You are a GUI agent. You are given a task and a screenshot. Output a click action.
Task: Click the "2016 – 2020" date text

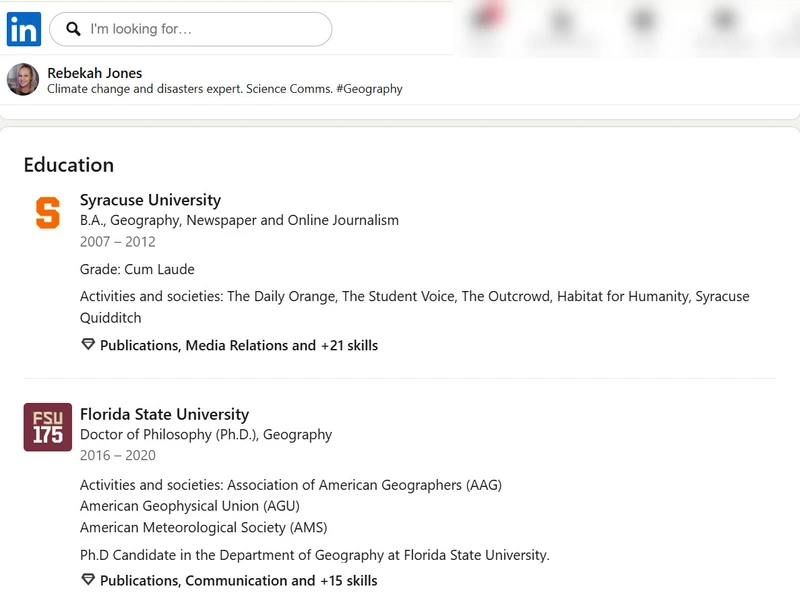click(x=117, y=455)
